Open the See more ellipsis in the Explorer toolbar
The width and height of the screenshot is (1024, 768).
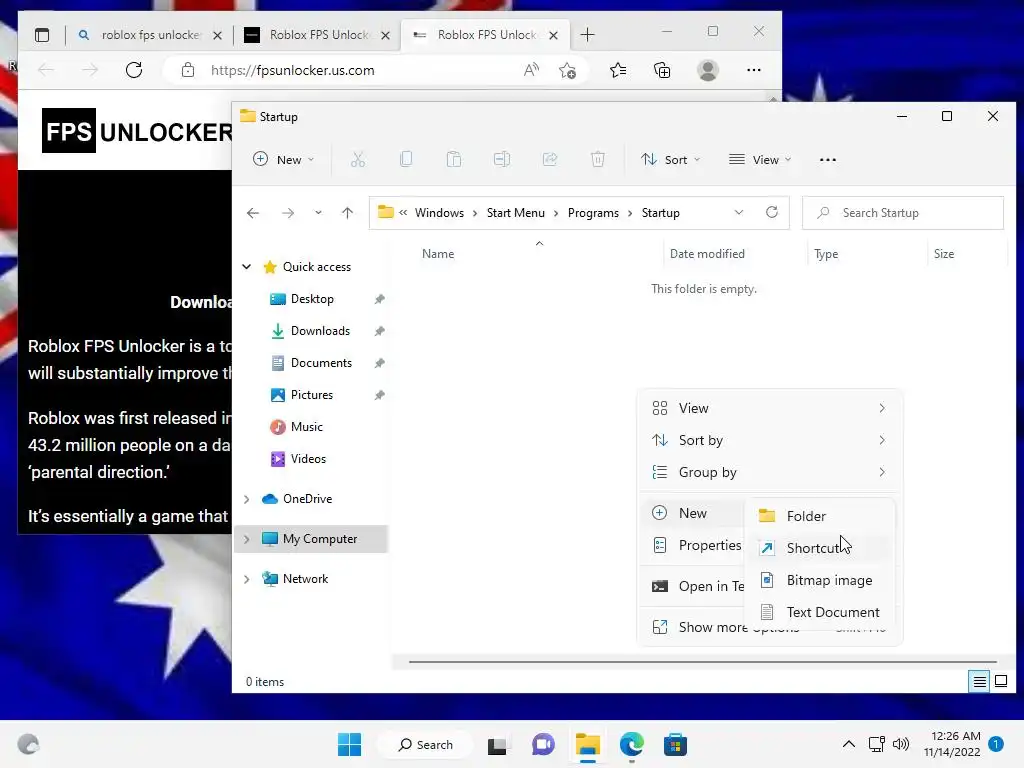pyautogui.click(x=827, y=159)
